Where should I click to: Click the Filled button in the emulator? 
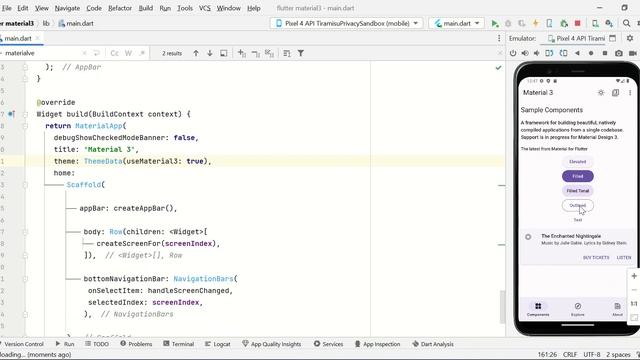click(578, 176)
